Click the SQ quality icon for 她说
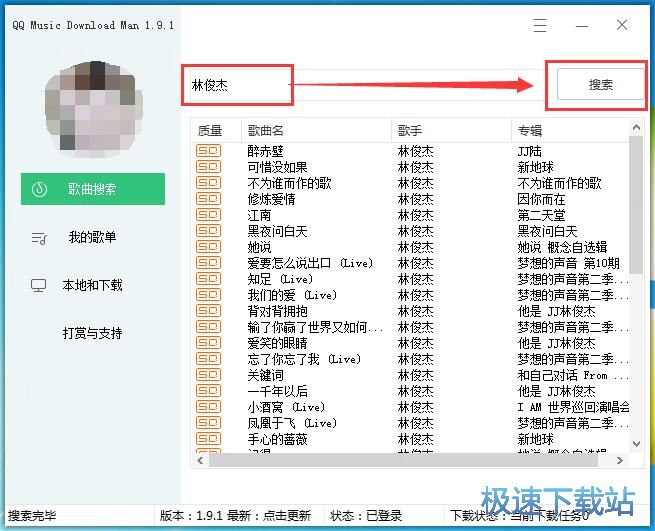 pos(208,246)
